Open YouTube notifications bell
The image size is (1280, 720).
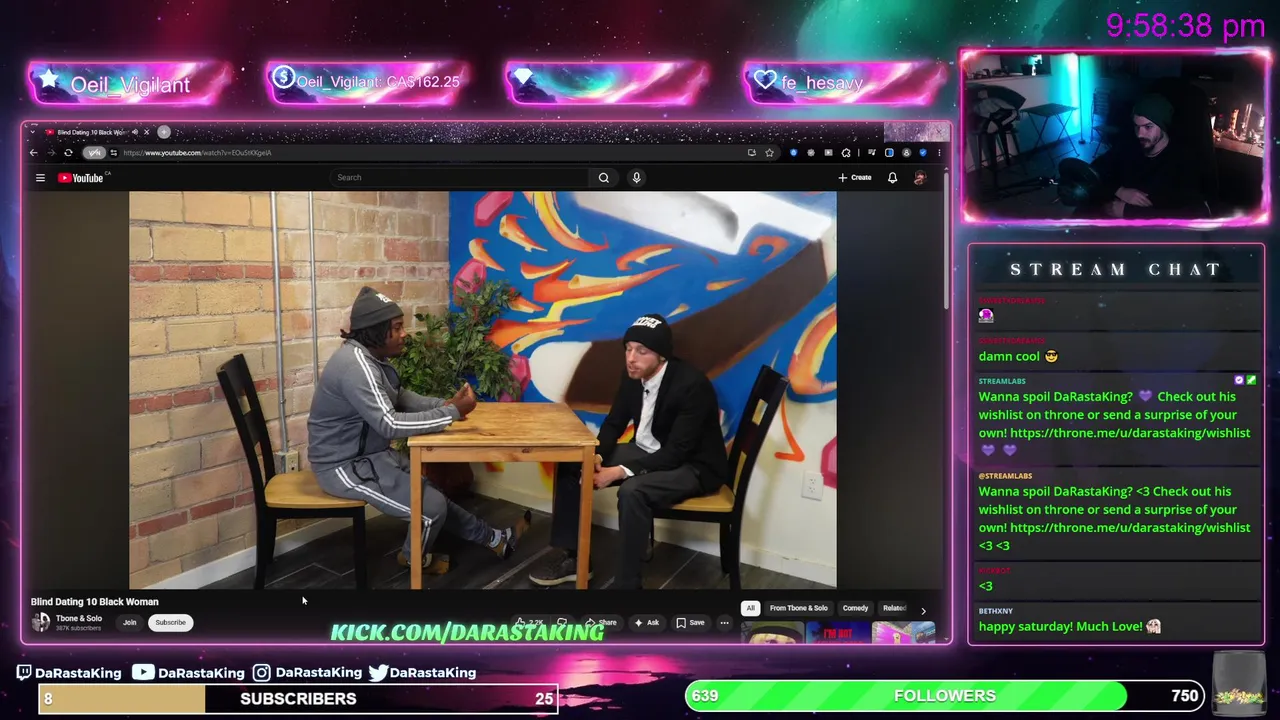[892, 178]
